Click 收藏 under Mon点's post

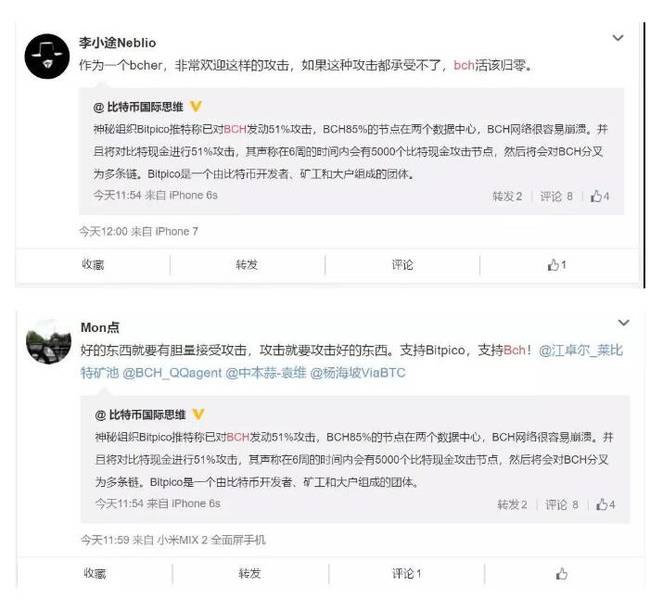tap(95, 574)
